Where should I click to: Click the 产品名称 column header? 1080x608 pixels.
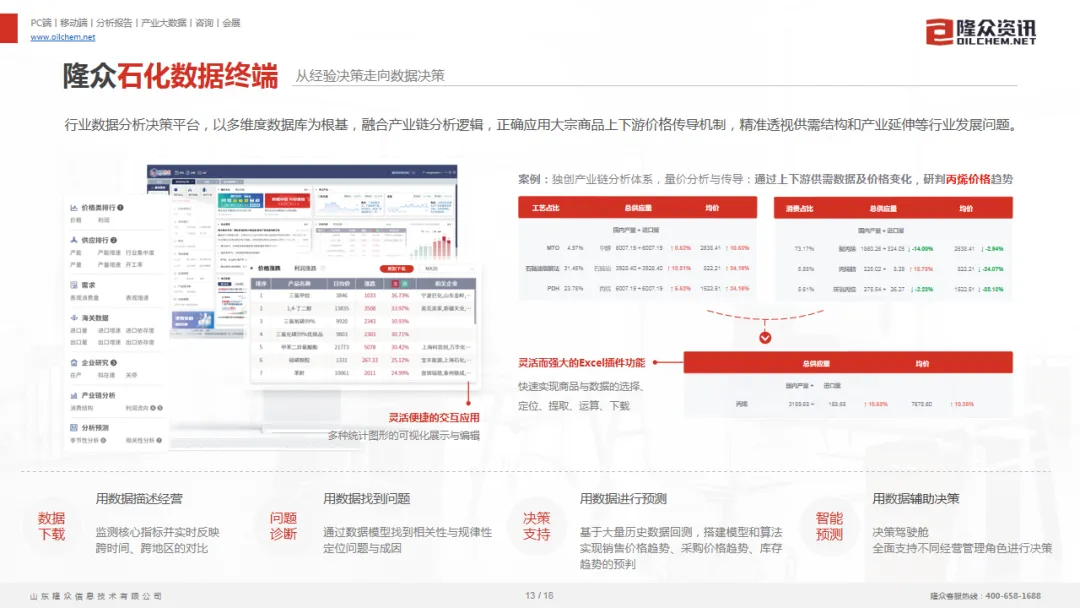pyautogui.click(x=299, y=284)
